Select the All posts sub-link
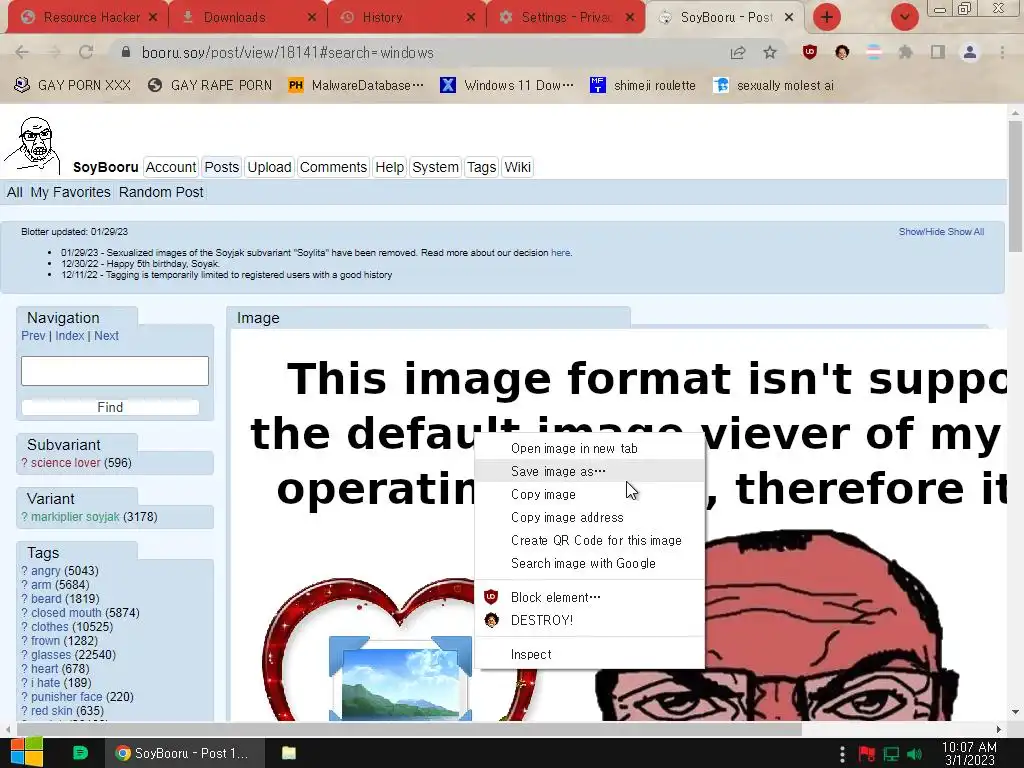 [14, 193]
